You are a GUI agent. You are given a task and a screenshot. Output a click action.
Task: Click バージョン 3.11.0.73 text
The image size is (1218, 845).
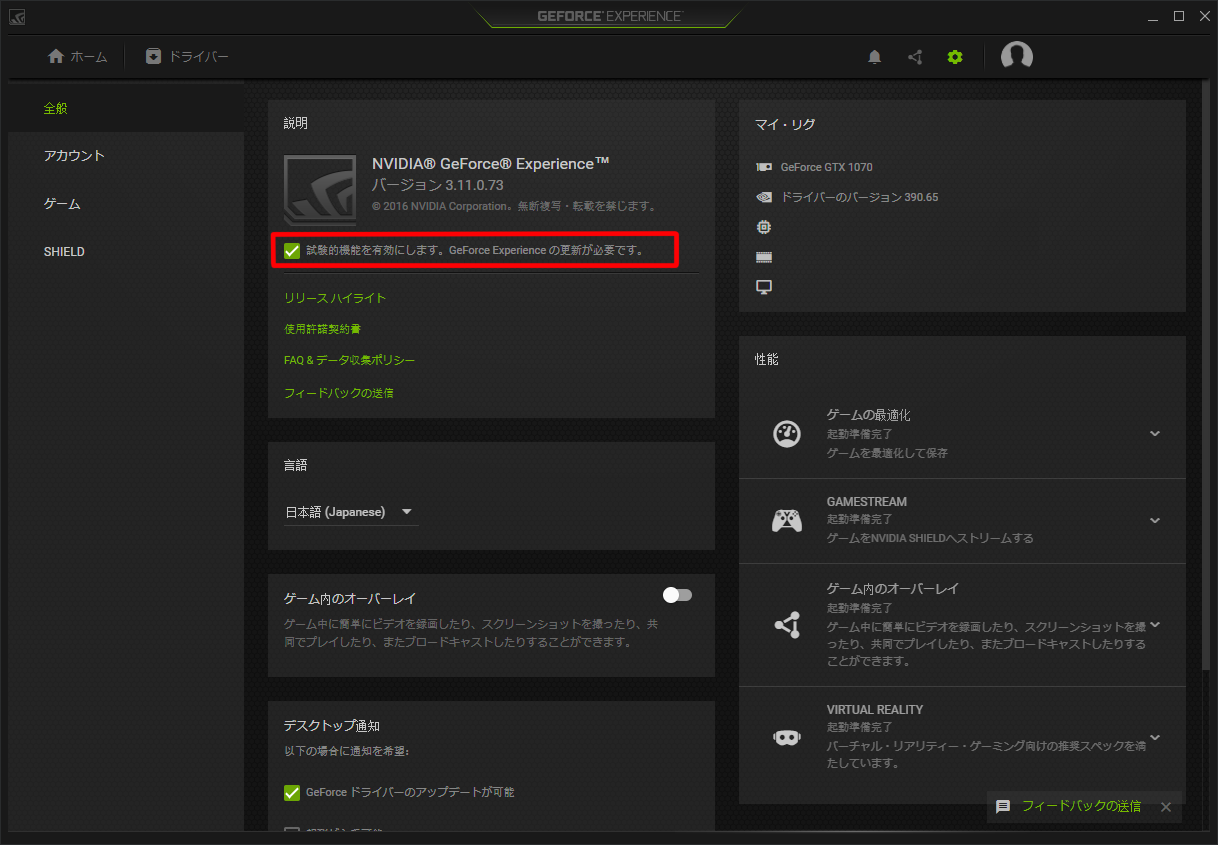point(438,185)
